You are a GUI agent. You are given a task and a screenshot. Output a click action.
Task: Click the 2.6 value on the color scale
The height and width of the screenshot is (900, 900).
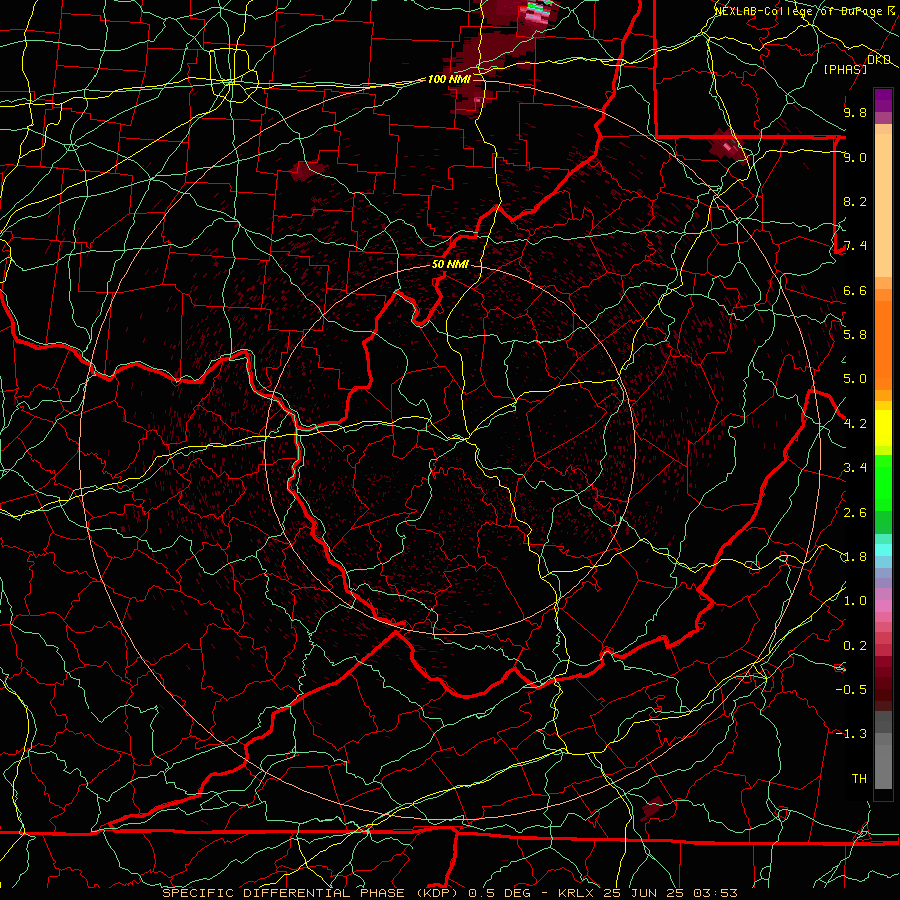(x=855, y=513)
